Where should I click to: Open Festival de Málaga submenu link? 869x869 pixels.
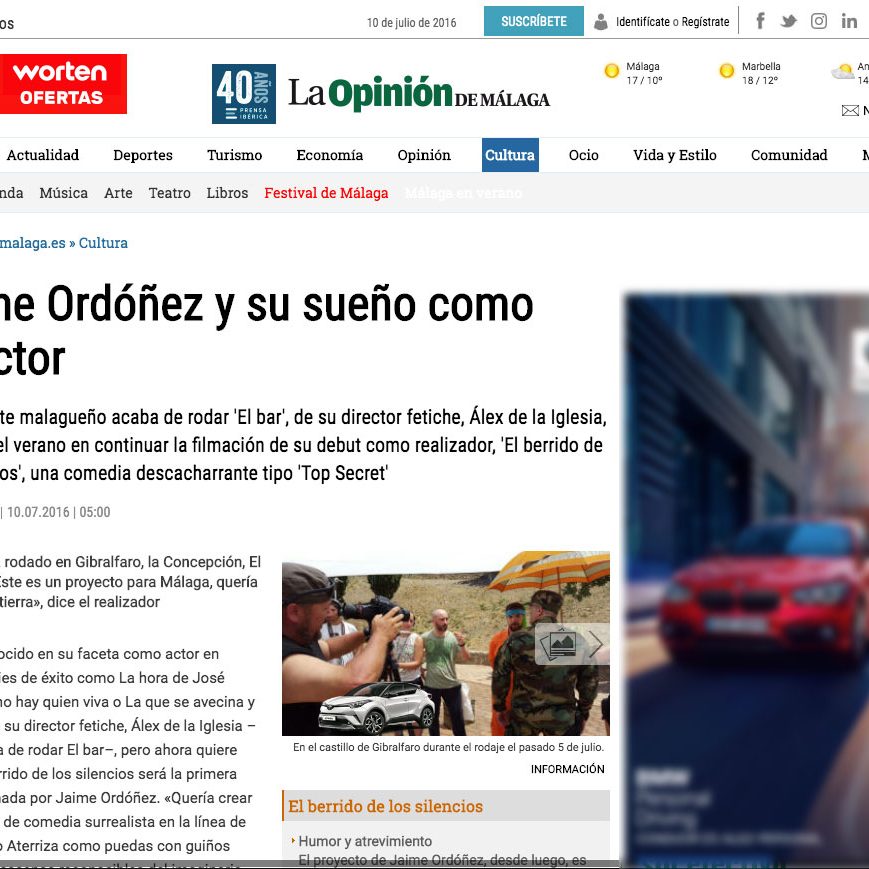click(326, 193)
